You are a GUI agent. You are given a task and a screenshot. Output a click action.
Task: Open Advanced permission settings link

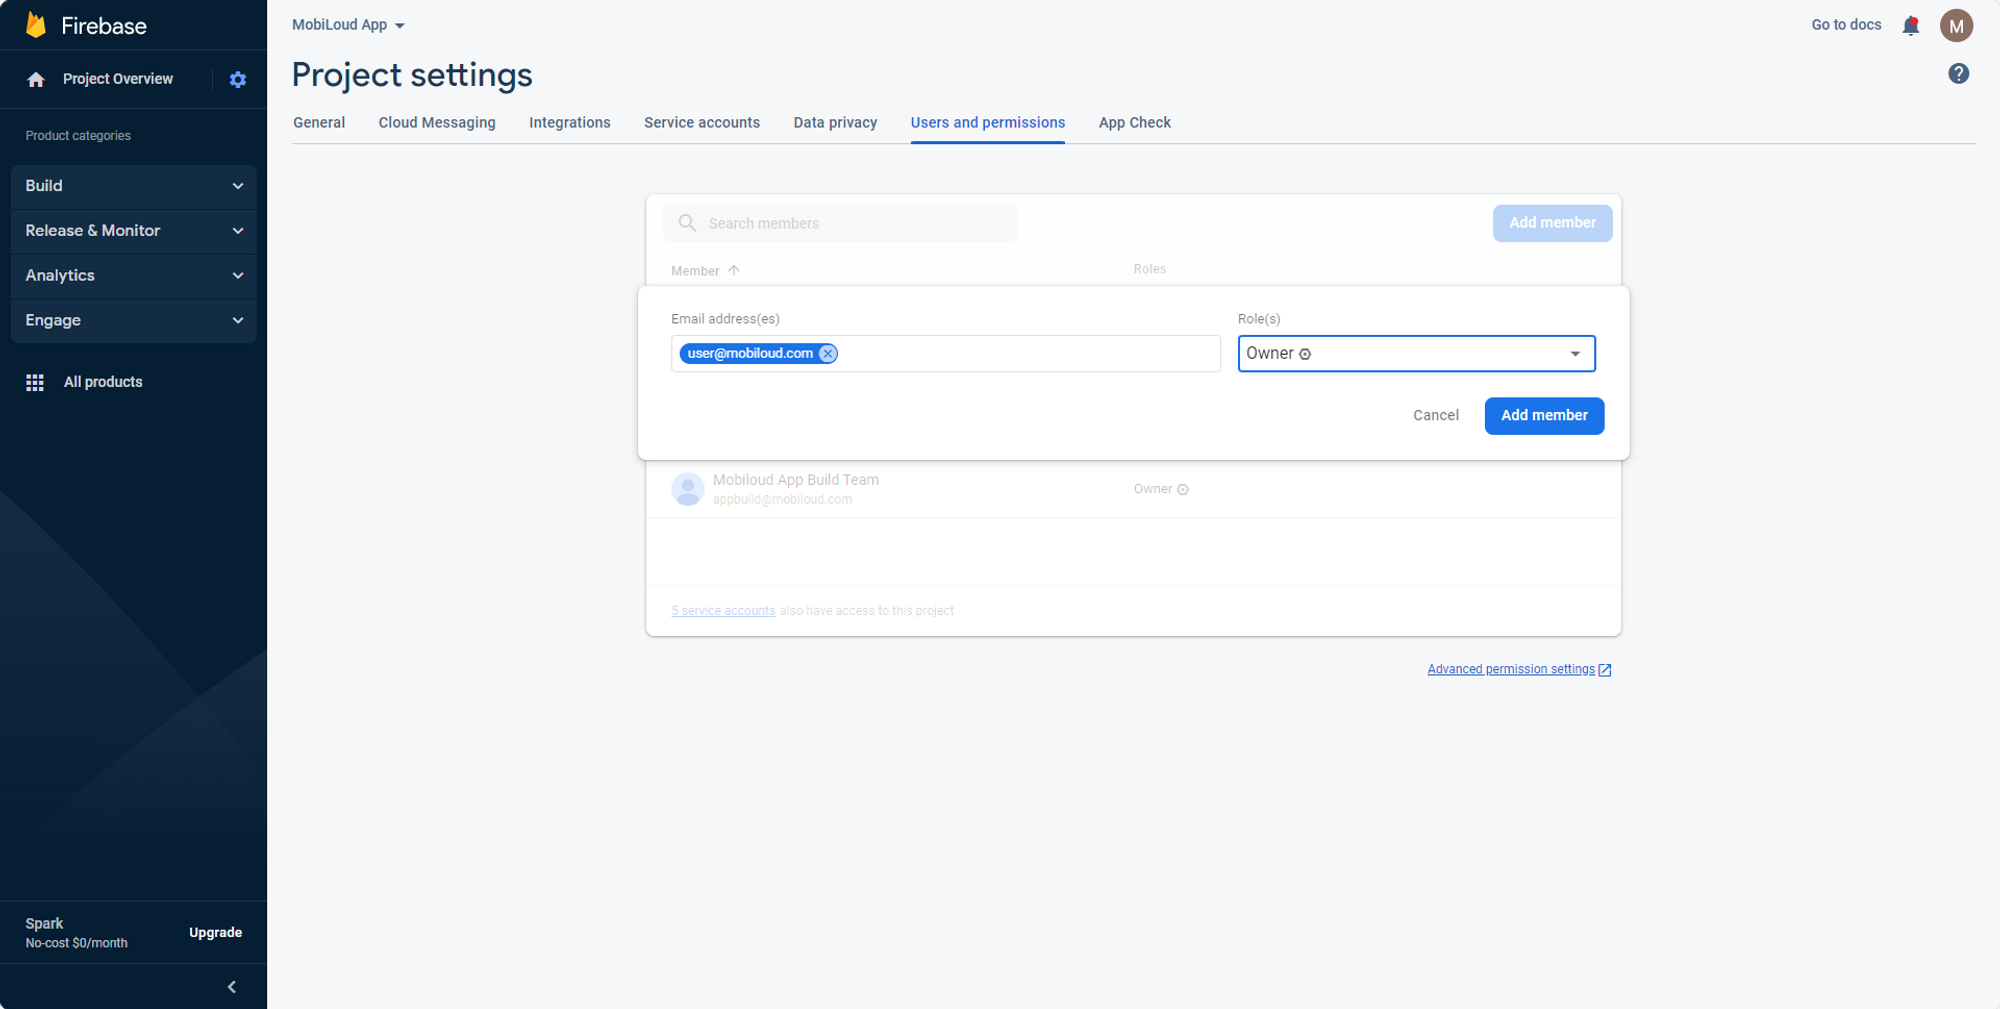pyautogui.click(x=1511, y=670)
